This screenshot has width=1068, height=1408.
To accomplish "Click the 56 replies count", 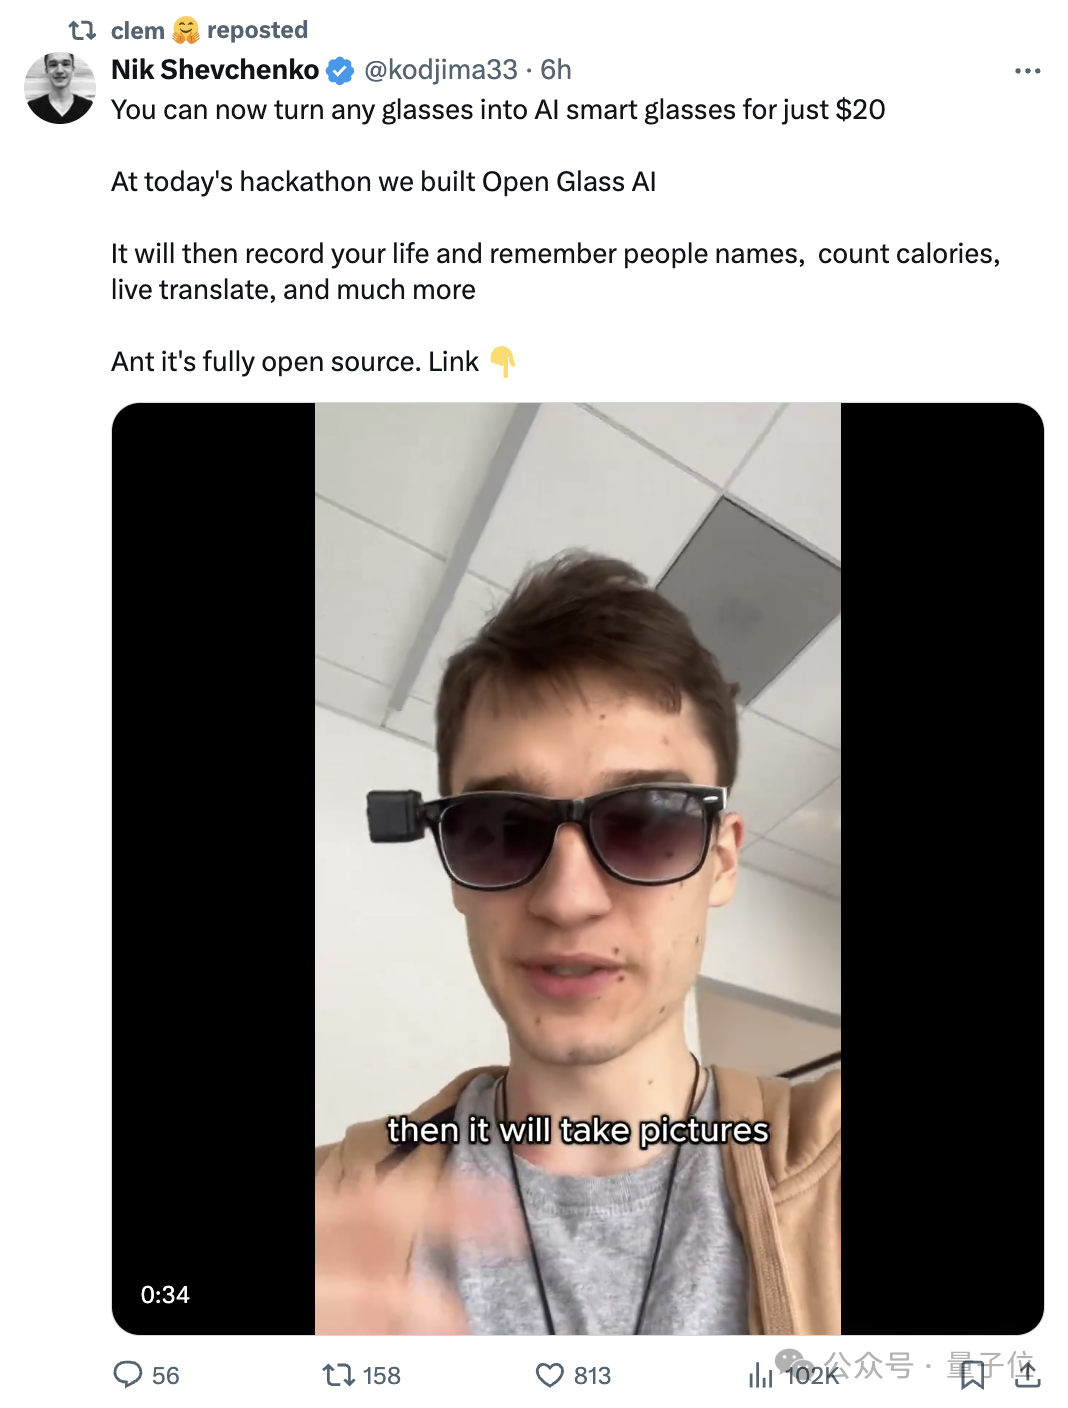I will point(166,1376).
